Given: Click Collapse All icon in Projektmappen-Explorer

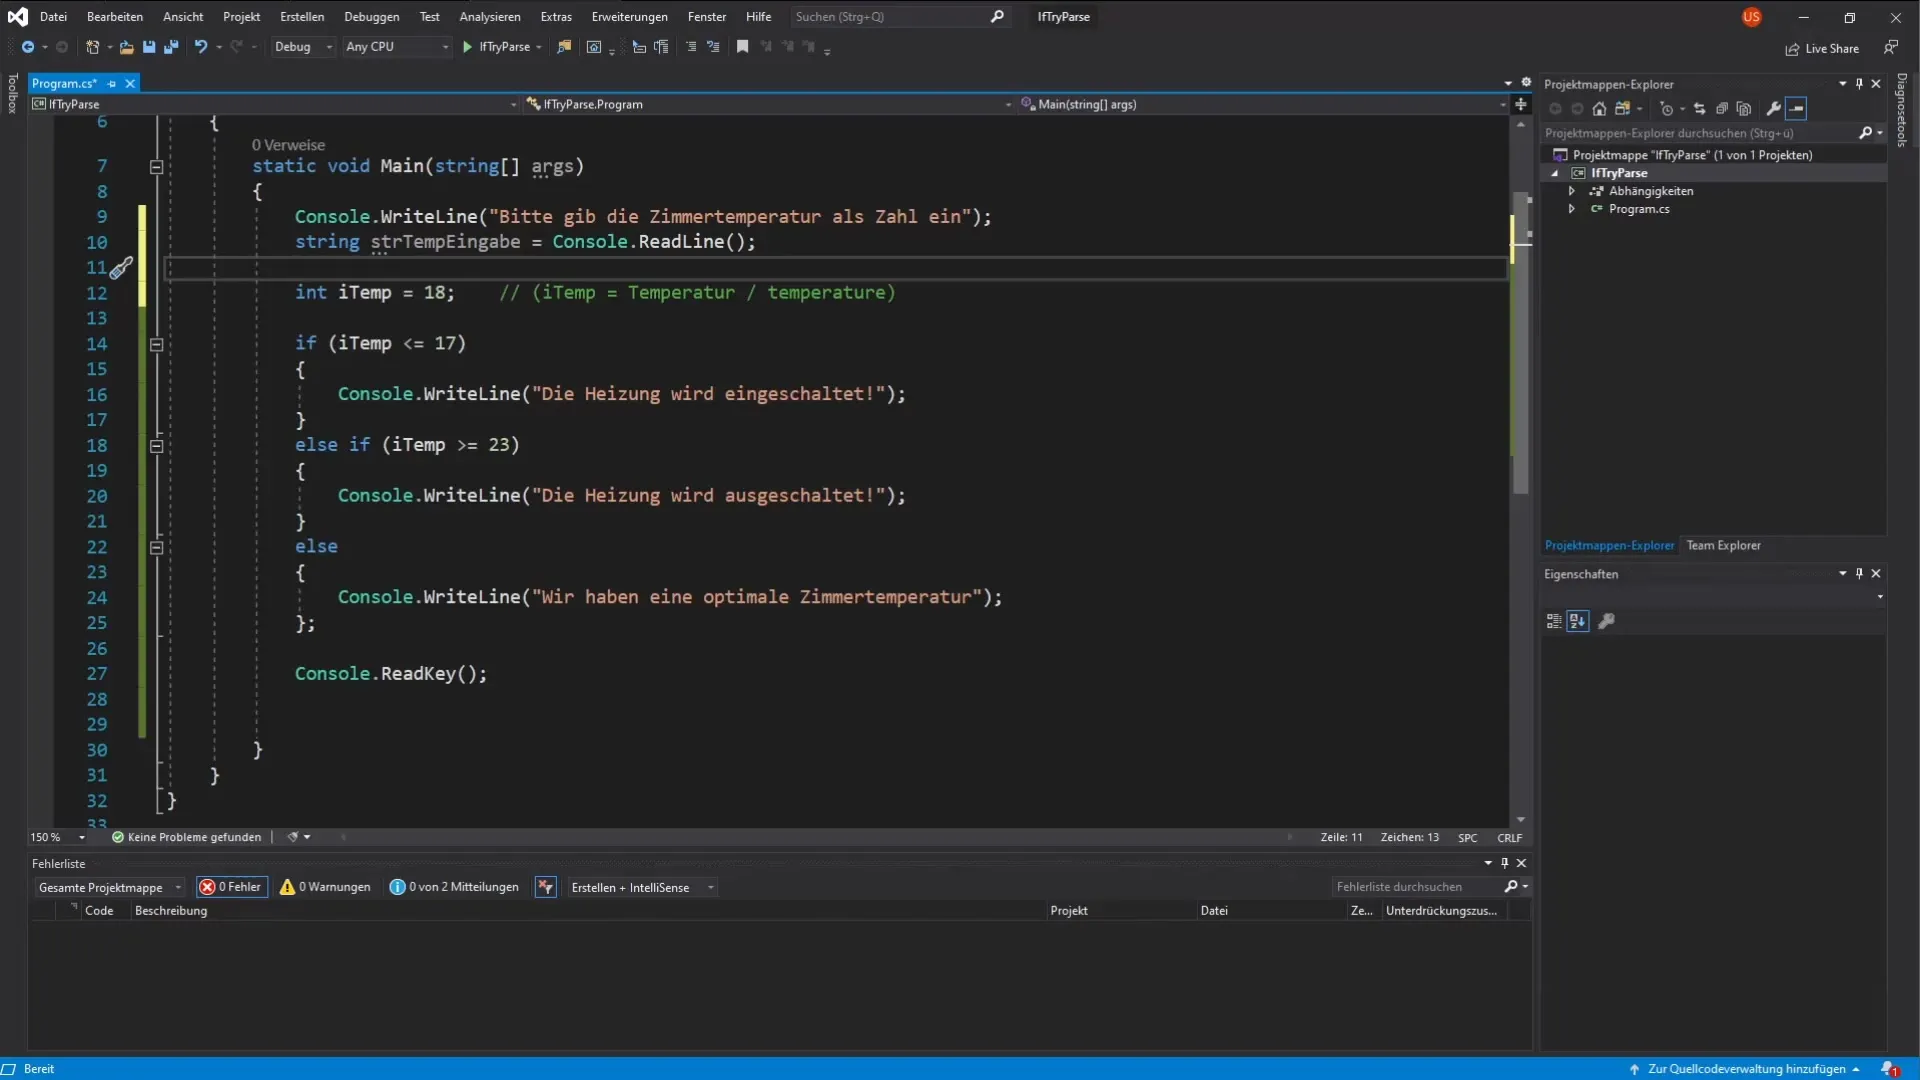Looking at the screenshot, I should [x=1722, y=109].
